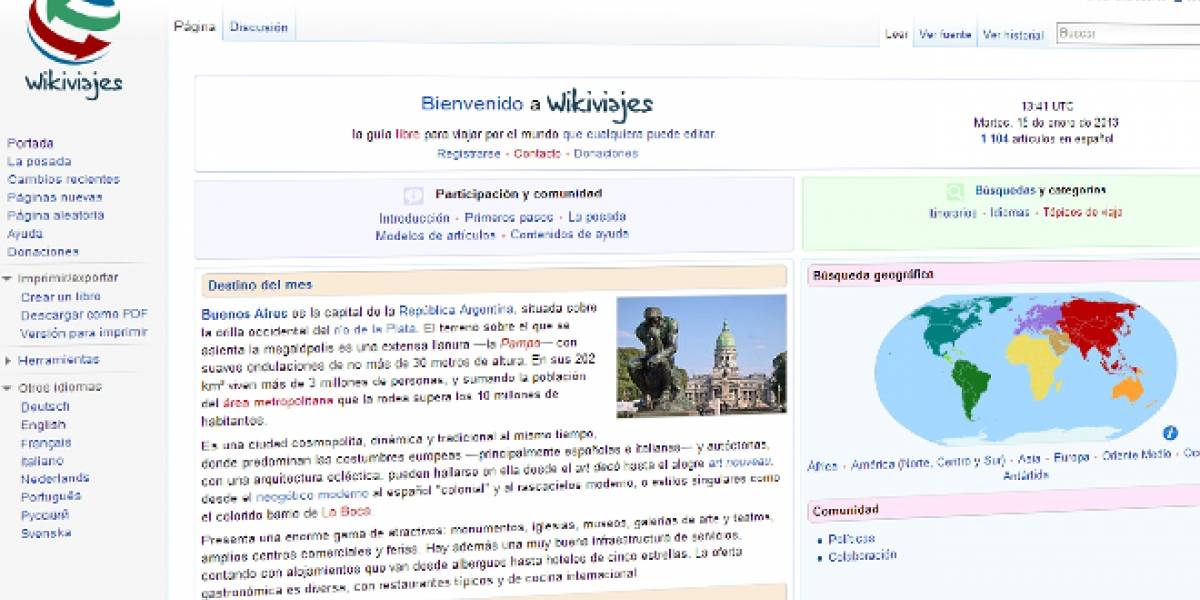The width and height of the screenshot is (1200, 600).
Task: Open La posada sidebar link
Action: pyautogui.click(x=39, y=161)
